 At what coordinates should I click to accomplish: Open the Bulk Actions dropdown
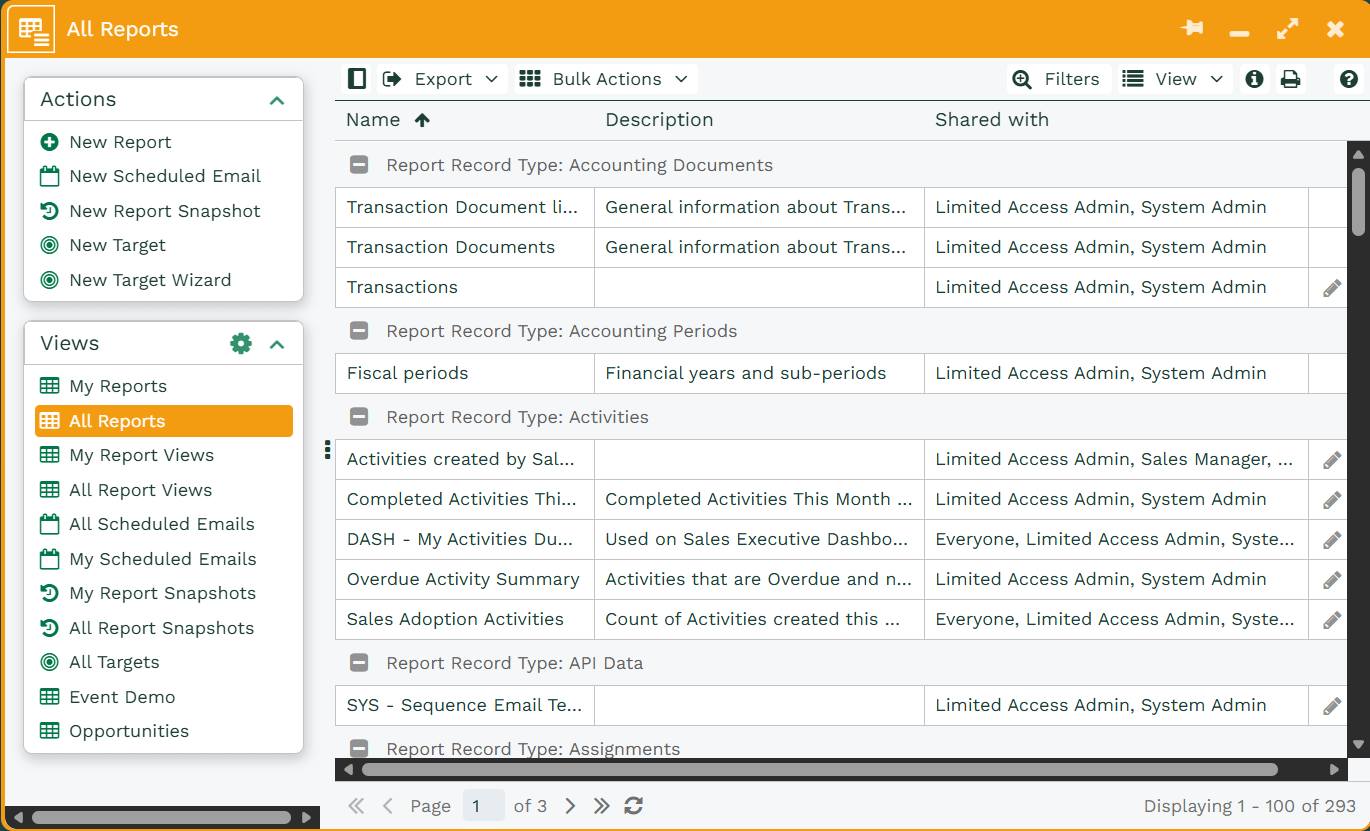pos(605,79)
